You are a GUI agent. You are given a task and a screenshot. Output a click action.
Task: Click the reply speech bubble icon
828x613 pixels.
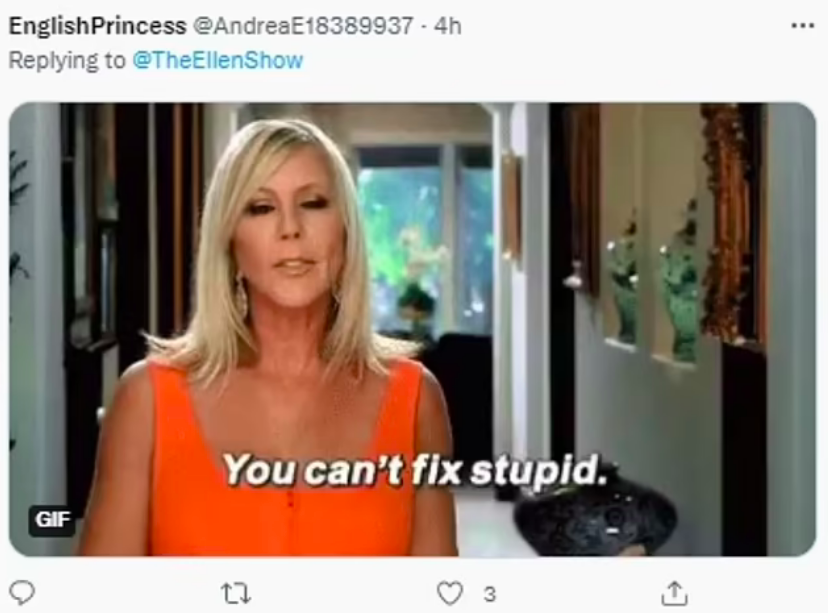[22, 592]
